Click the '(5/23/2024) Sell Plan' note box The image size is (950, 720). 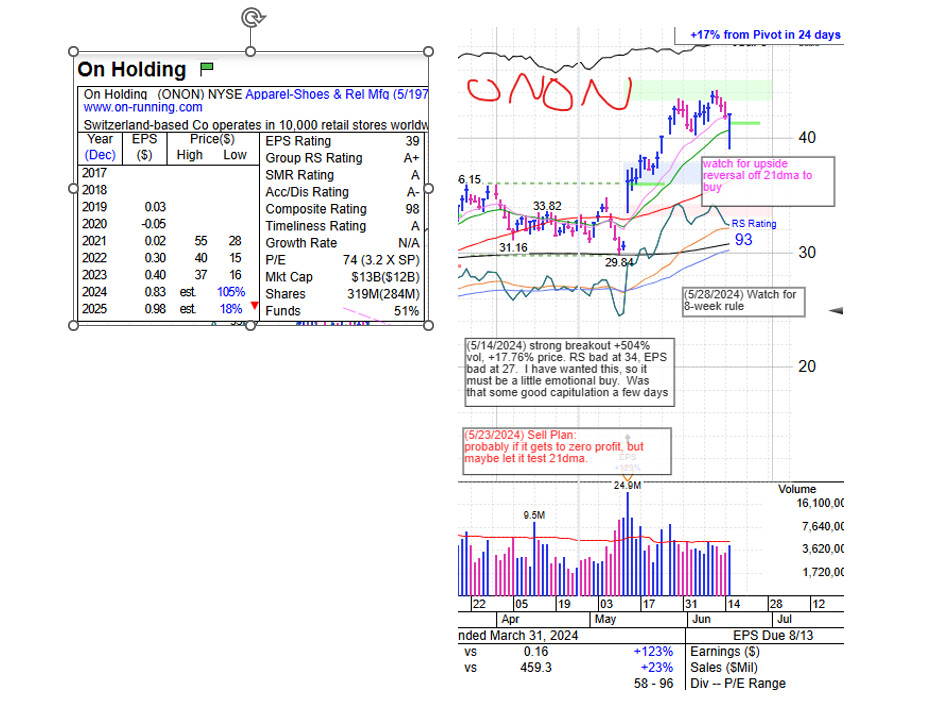point(568,451)
